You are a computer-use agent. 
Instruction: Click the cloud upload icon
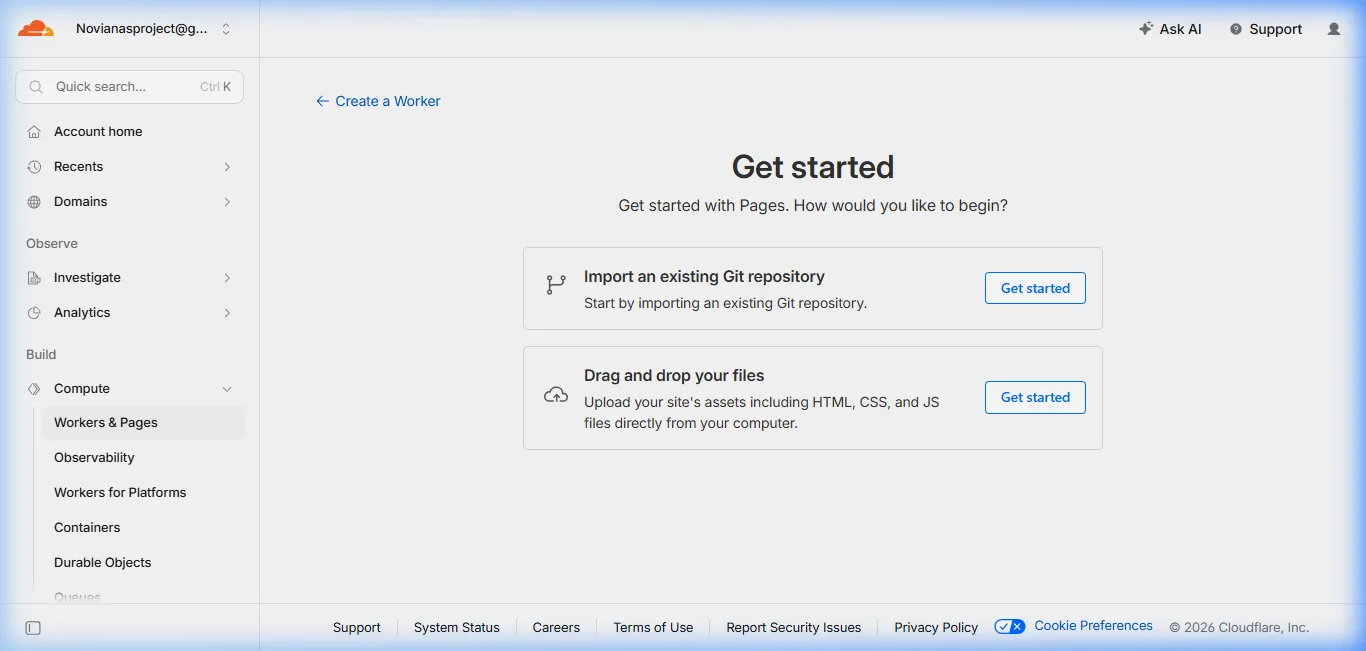[x=556, y=395]
